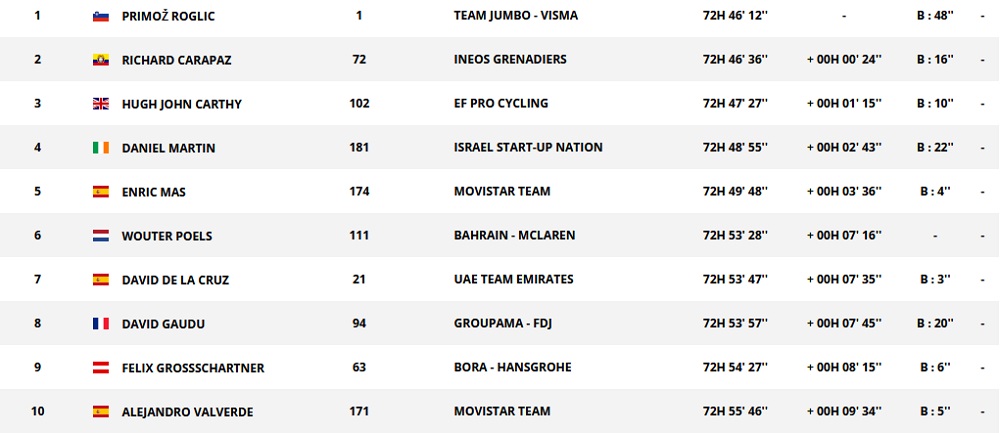Open the Israel Start-Up Nation team
1000x433 pixels.
(x=528, y=148)
